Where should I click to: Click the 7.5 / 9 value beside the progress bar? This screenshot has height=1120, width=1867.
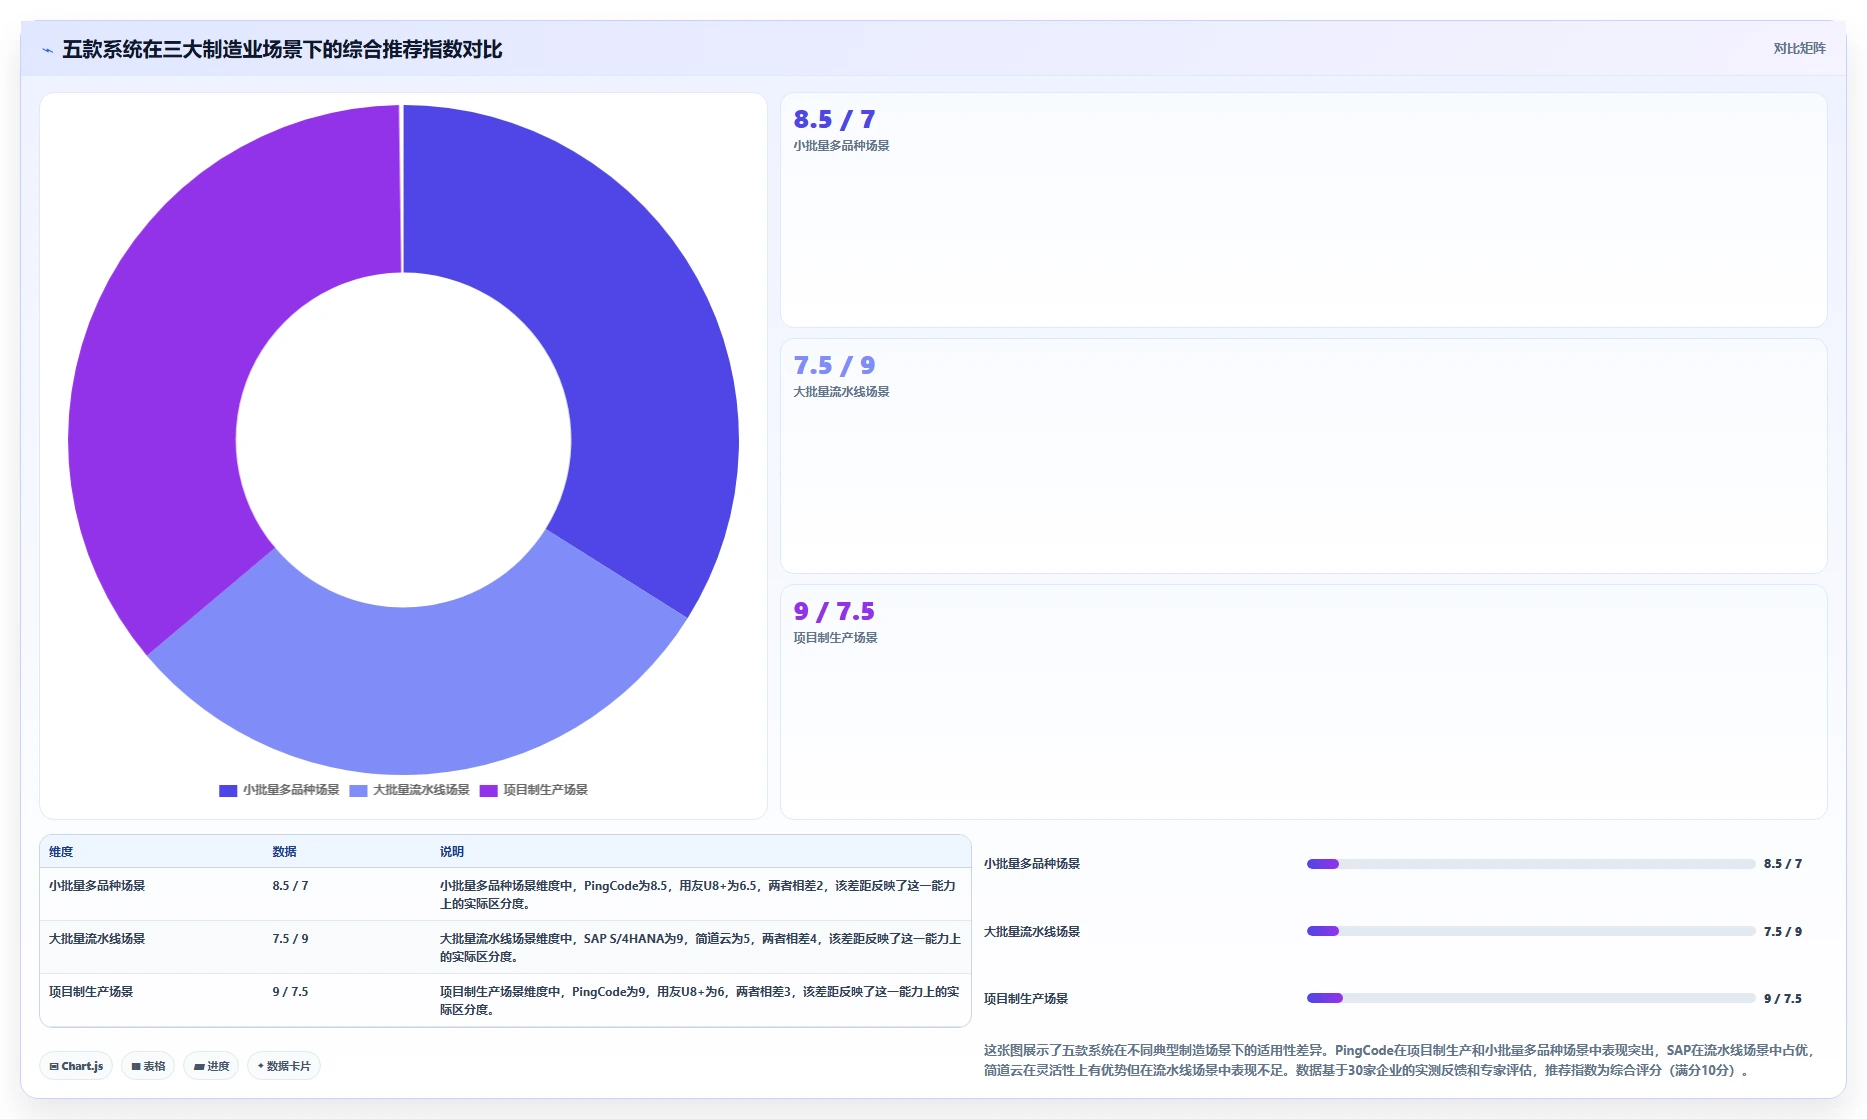pos(1783,932)
